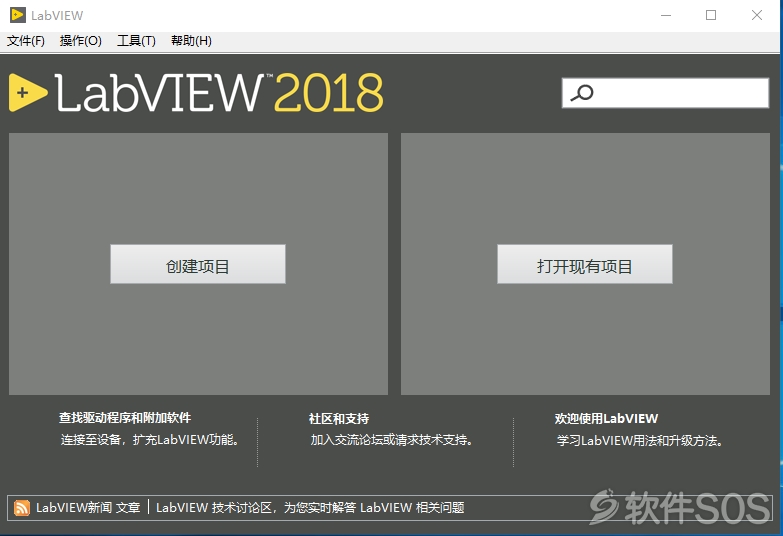783x536 pixels.
Task: Open the LabVIEW 技术讨论区 news headline
Action: (x=310, y=508)
